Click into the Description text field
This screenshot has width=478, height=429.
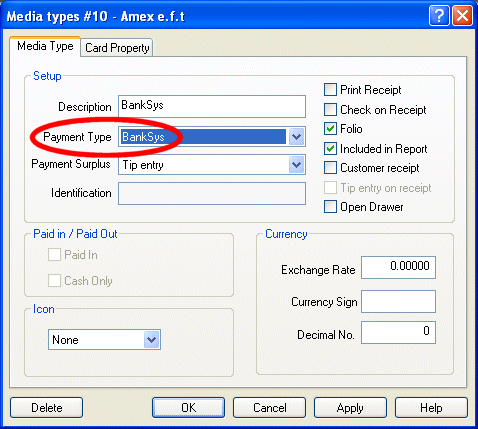click(212, 106)
